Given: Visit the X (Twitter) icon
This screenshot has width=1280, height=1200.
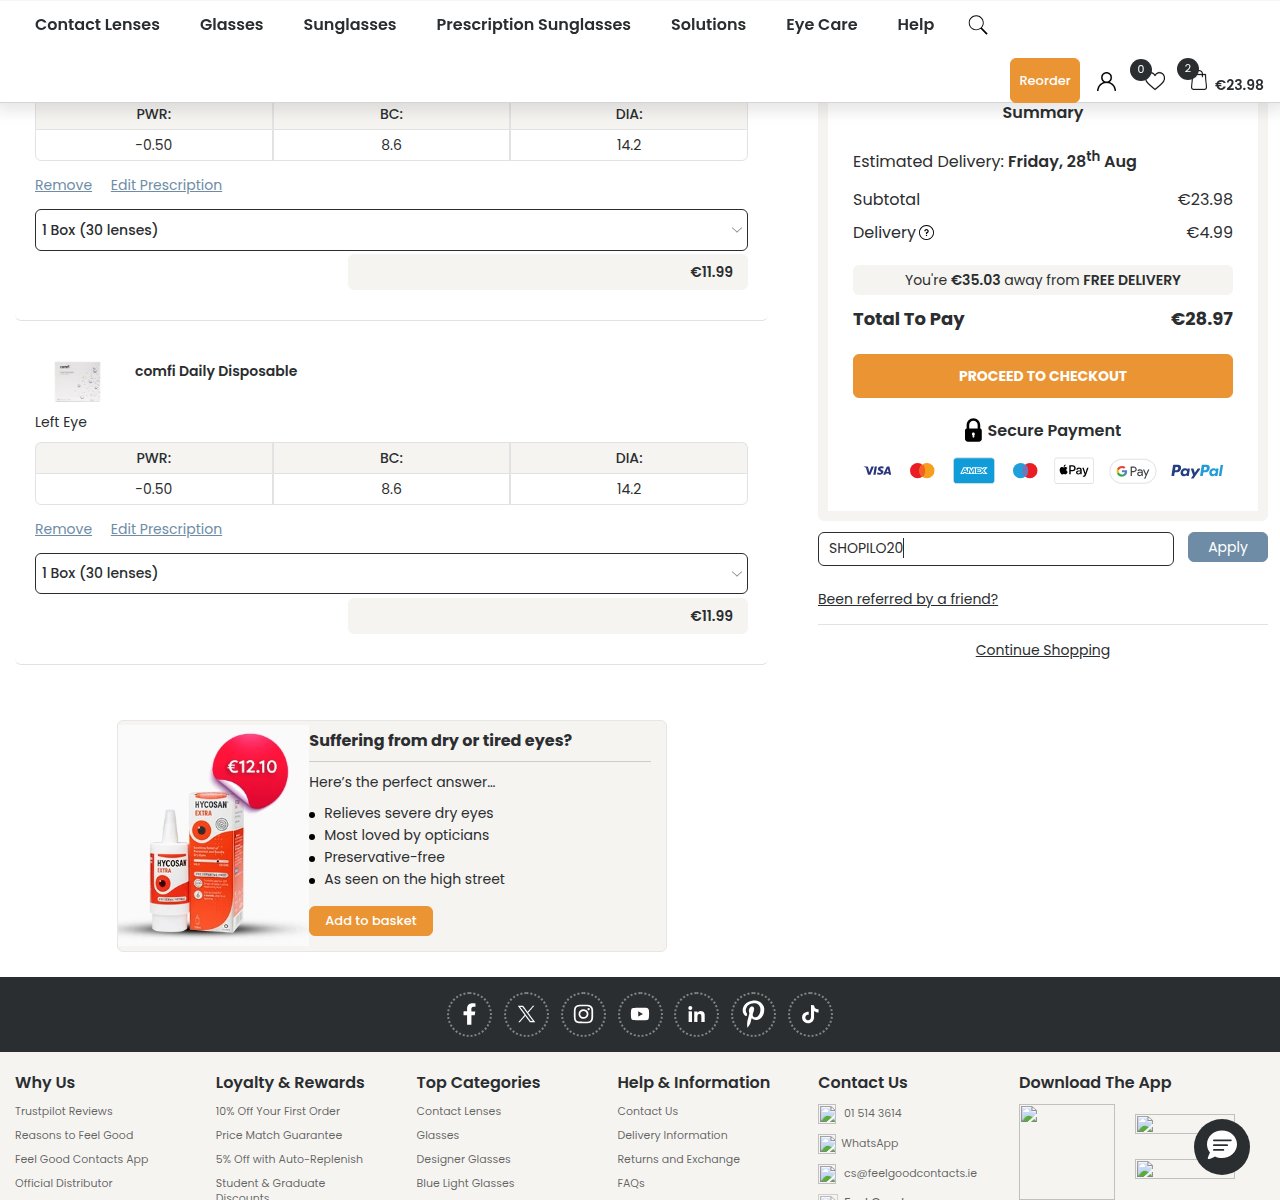Looking at the screenshot, I should 526,1014.
